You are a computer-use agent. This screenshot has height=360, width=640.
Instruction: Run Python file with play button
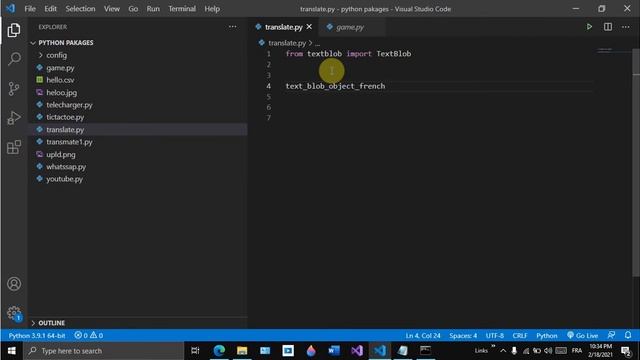pos(589,27)
